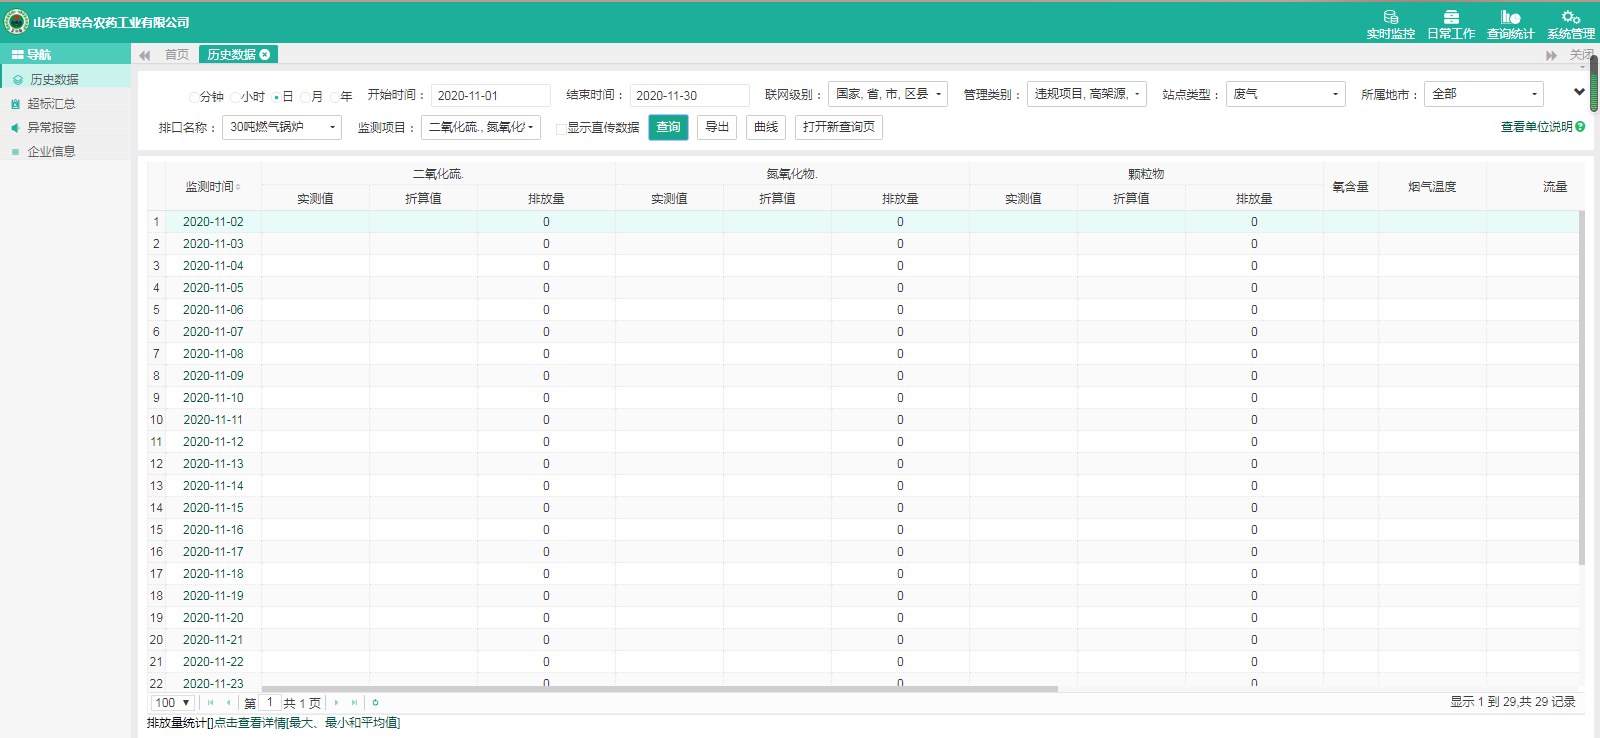The image size is (1600, 738).
Task: Click the horizontal scrollbar under the table
Action: point(659,689)
